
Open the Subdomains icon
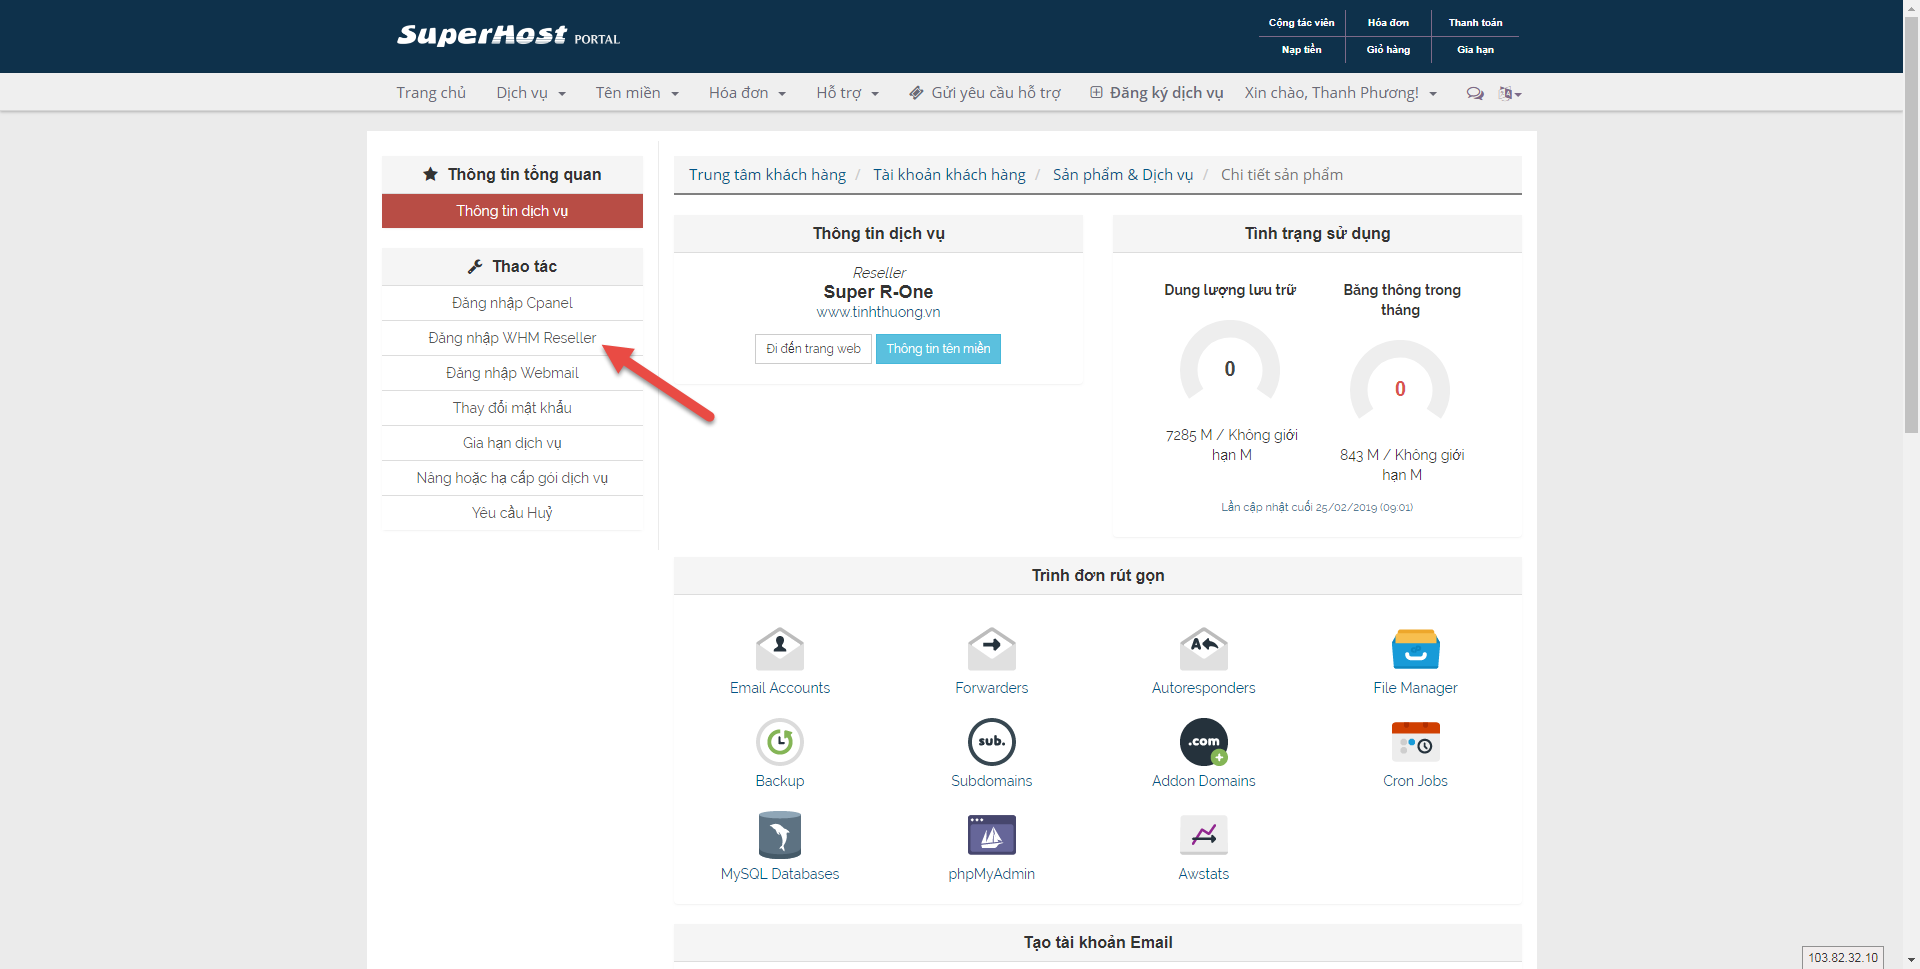click(x=991, y=742)
